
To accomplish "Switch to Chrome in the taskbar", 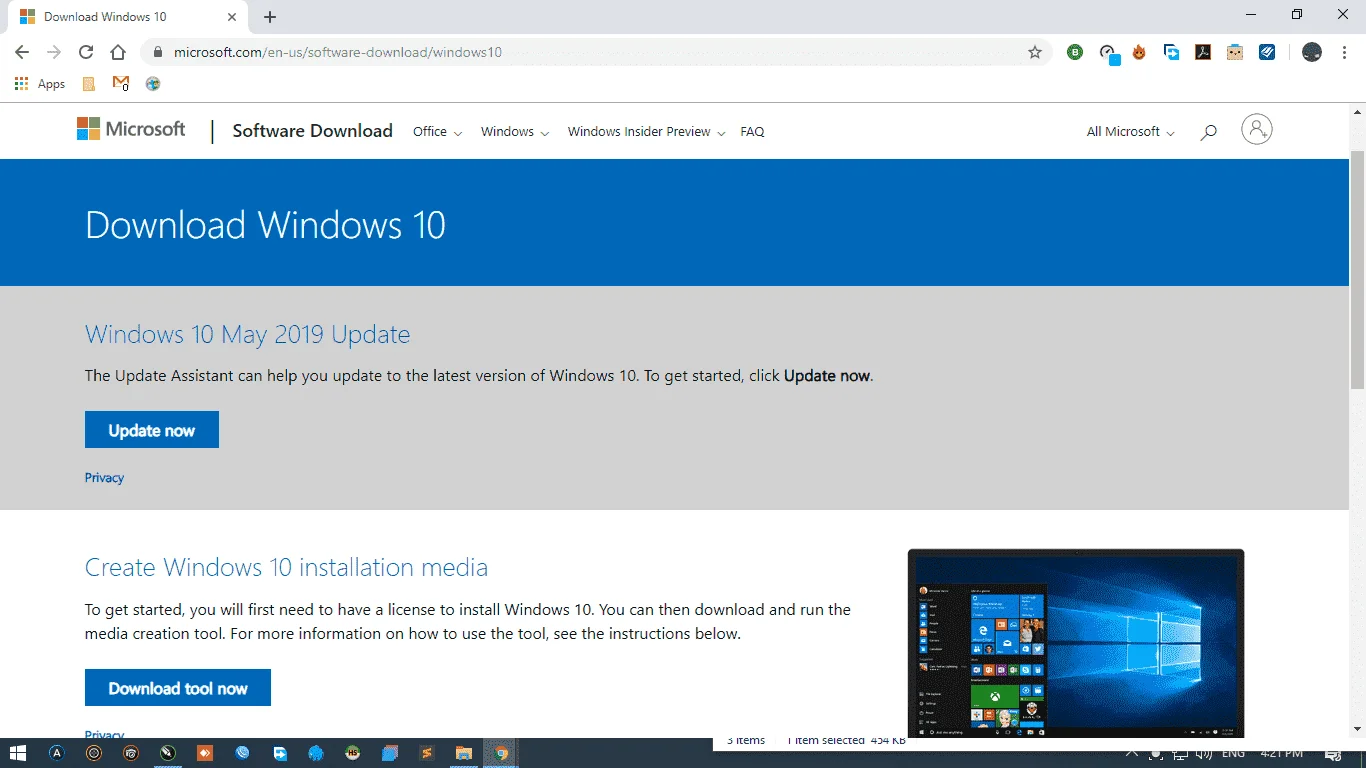I will click(501, 753).
